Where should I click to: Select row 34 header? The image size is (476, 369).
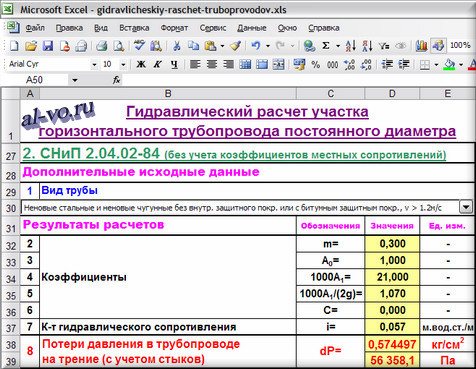10,278
